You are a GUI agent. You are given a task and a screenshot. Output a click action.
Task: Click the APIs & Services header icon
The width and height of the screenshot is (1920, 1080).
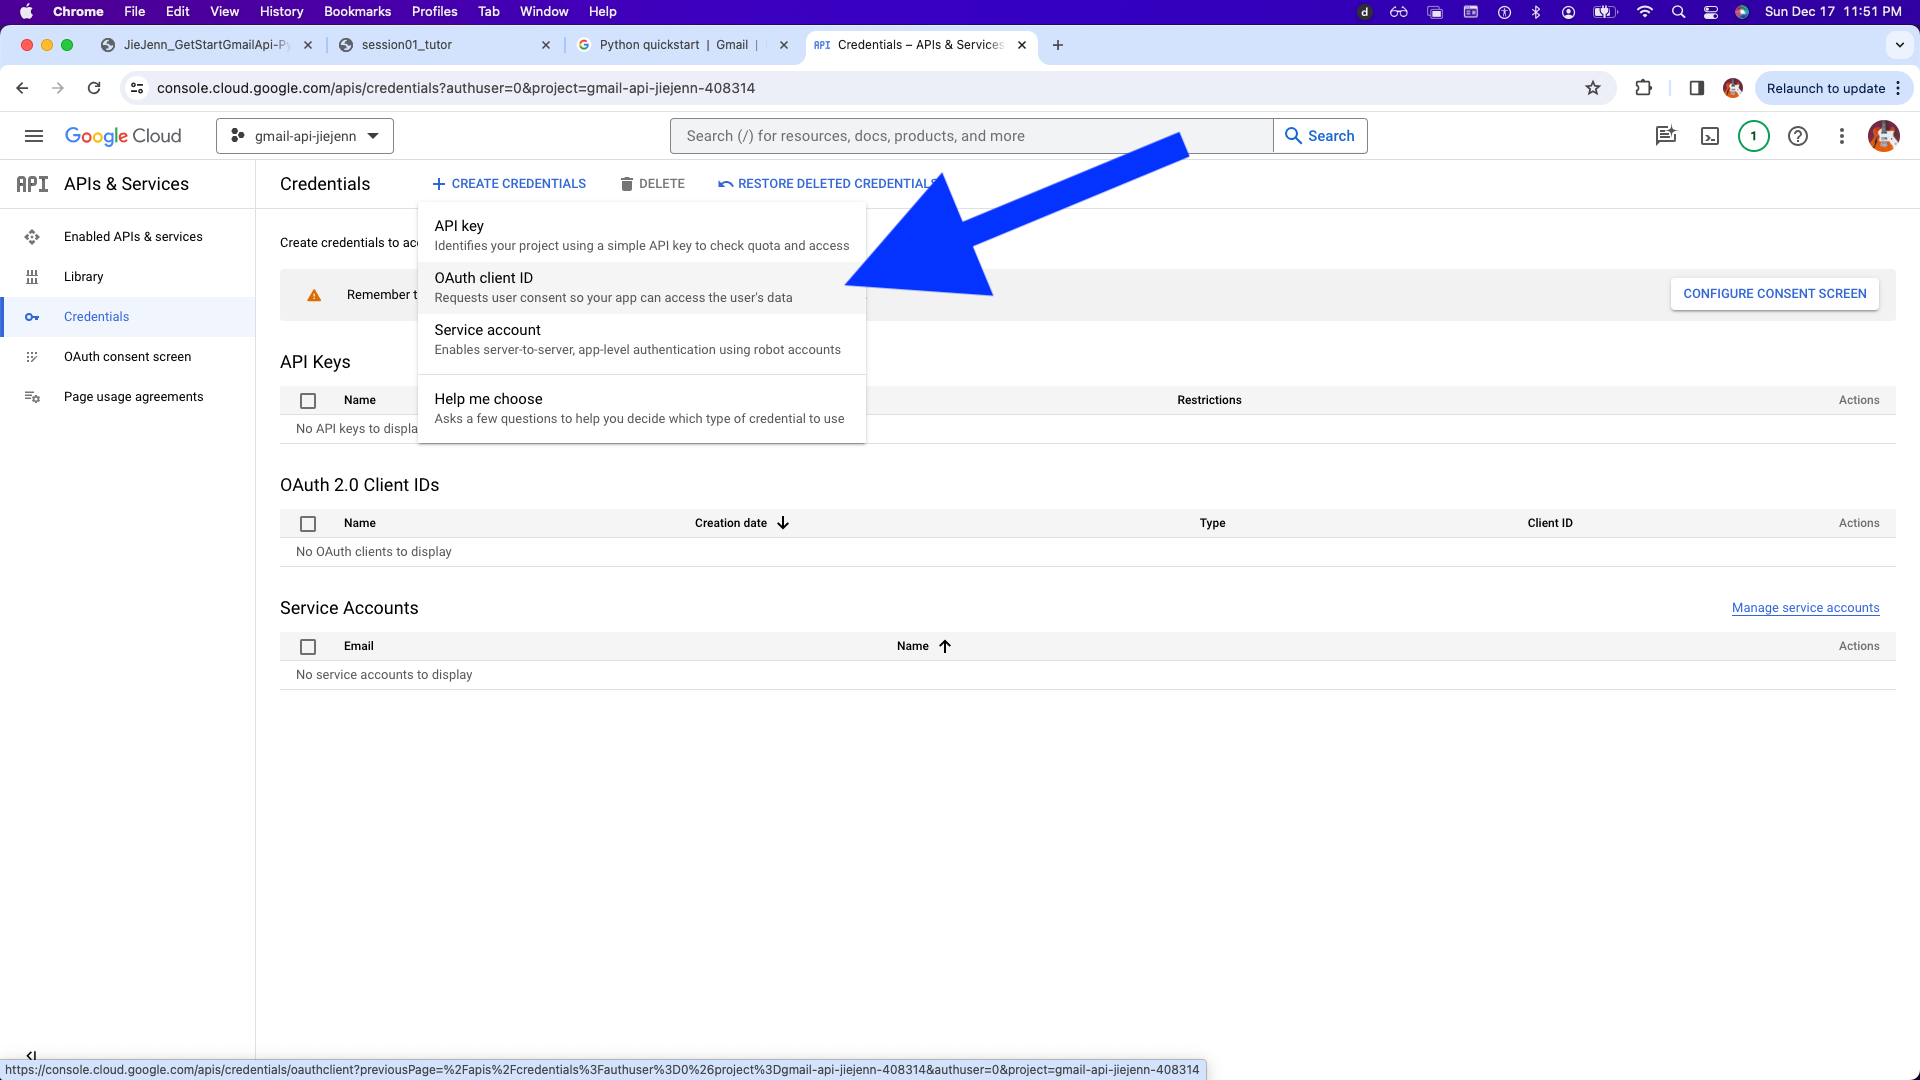32,184
